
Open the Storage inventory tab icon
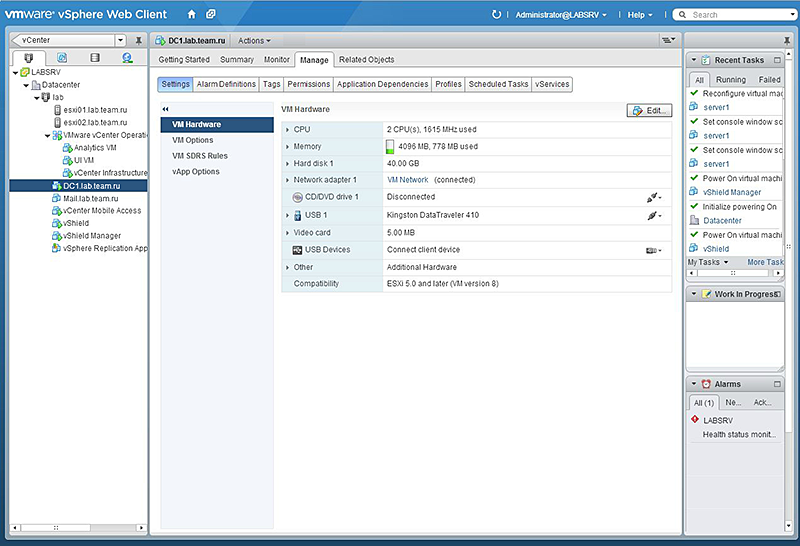94,58
